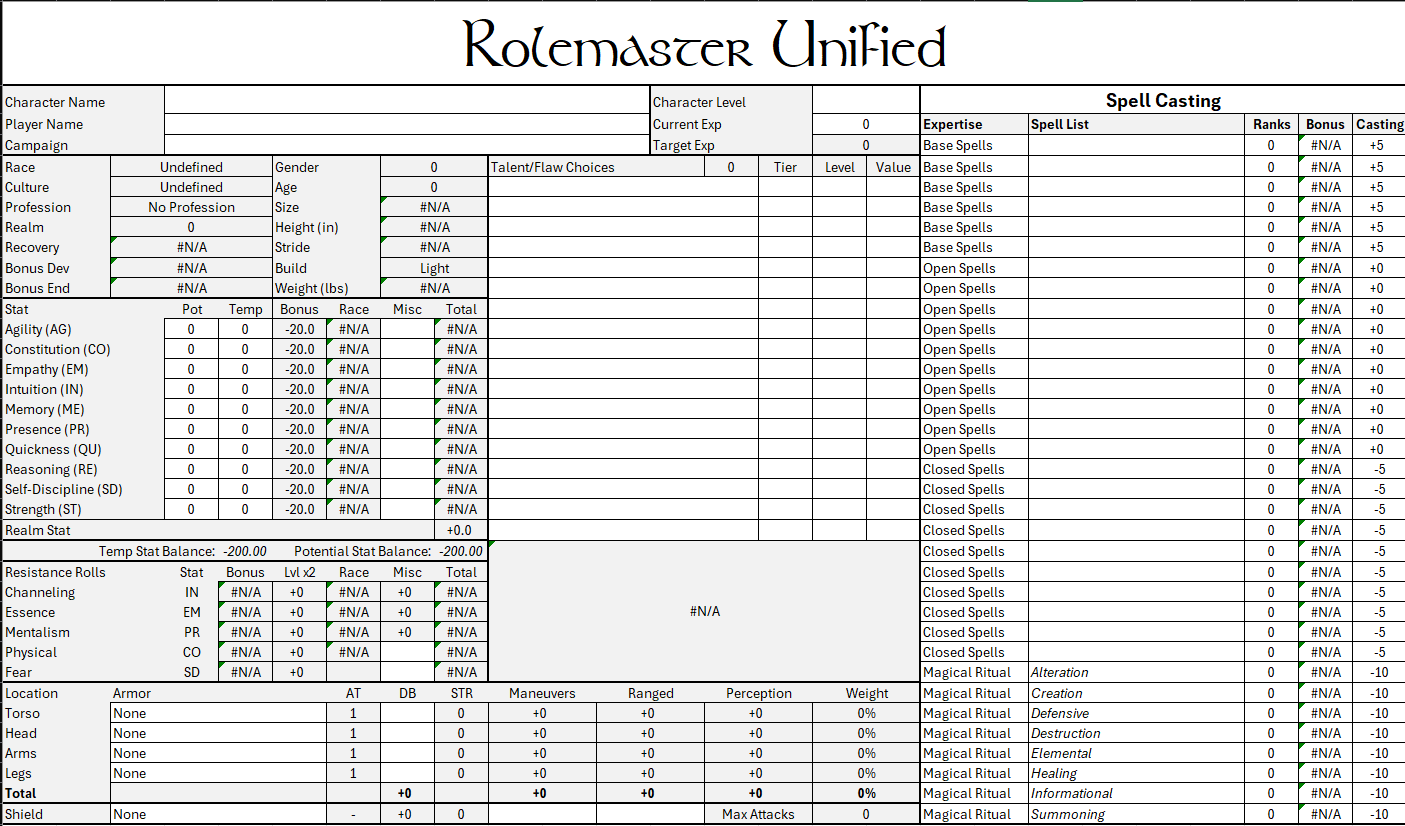This screenshot has height=826, width=1405.
Task: Click the Temp Stat Balance value -200.00
Action: coord(245,551)
